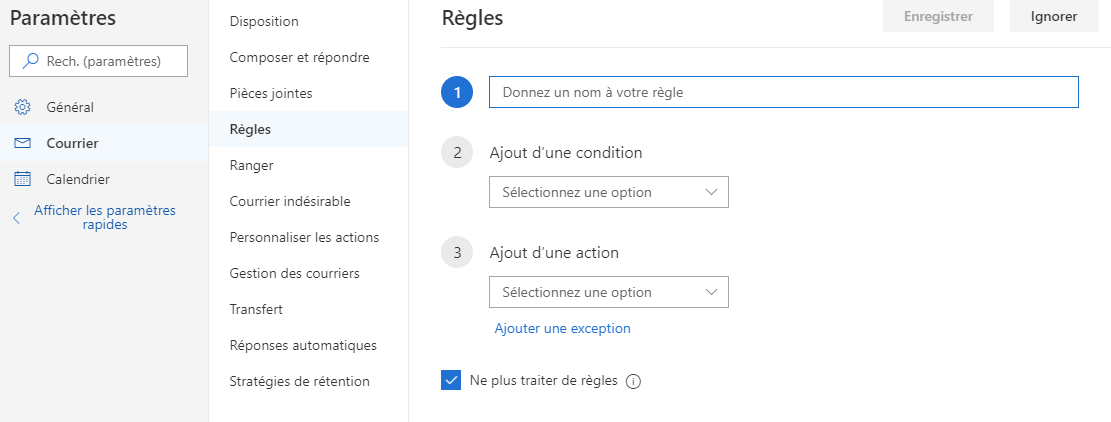The height and width of the screenshot is (422, 1111).
Task: Click the rule name input field
Action: click(783, 92)
